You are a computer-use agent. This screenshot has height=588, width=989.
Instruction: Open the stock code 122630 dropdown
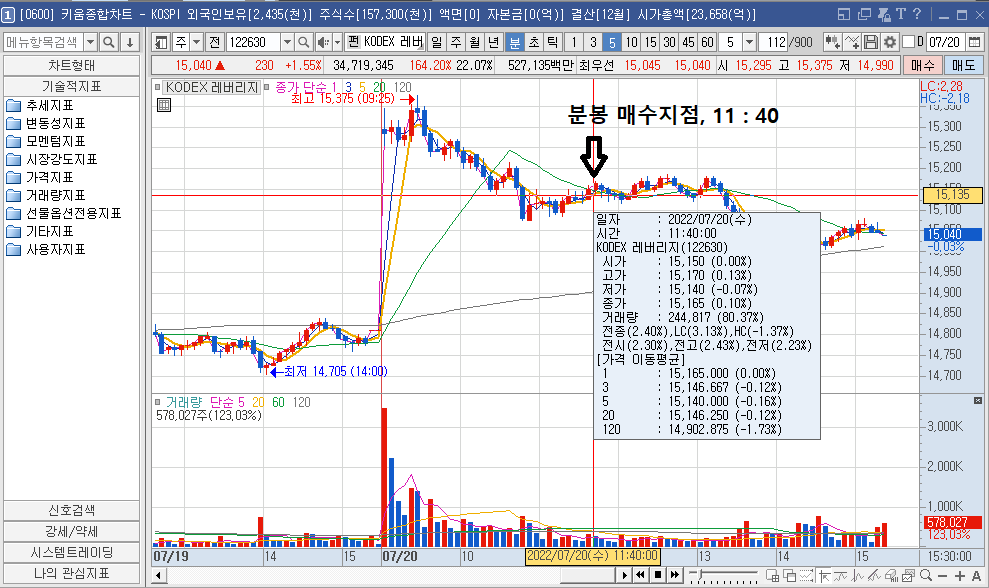point(287,42)
